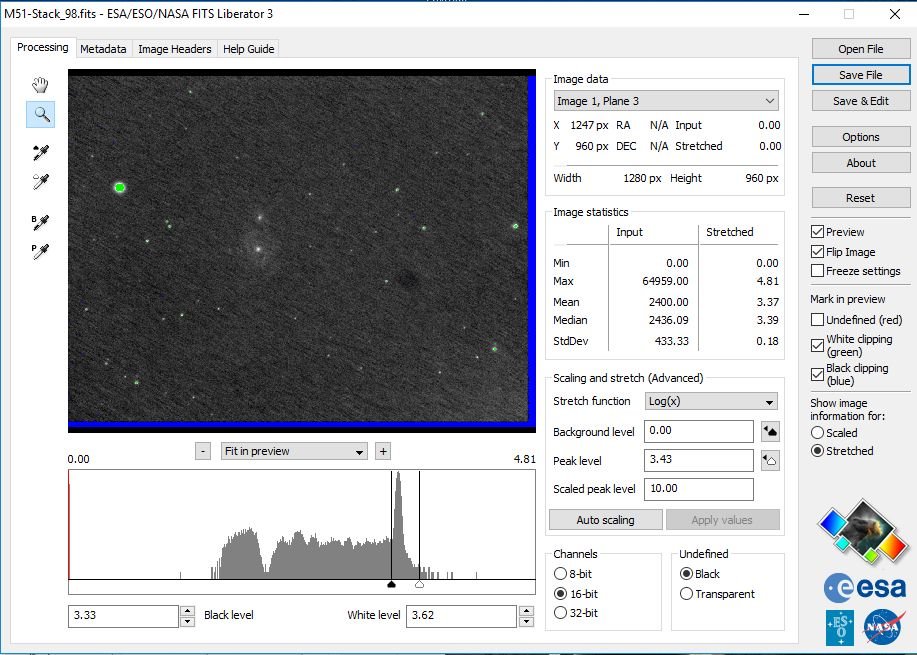
Task: Click the bright green star in preview
Action: 120,188
